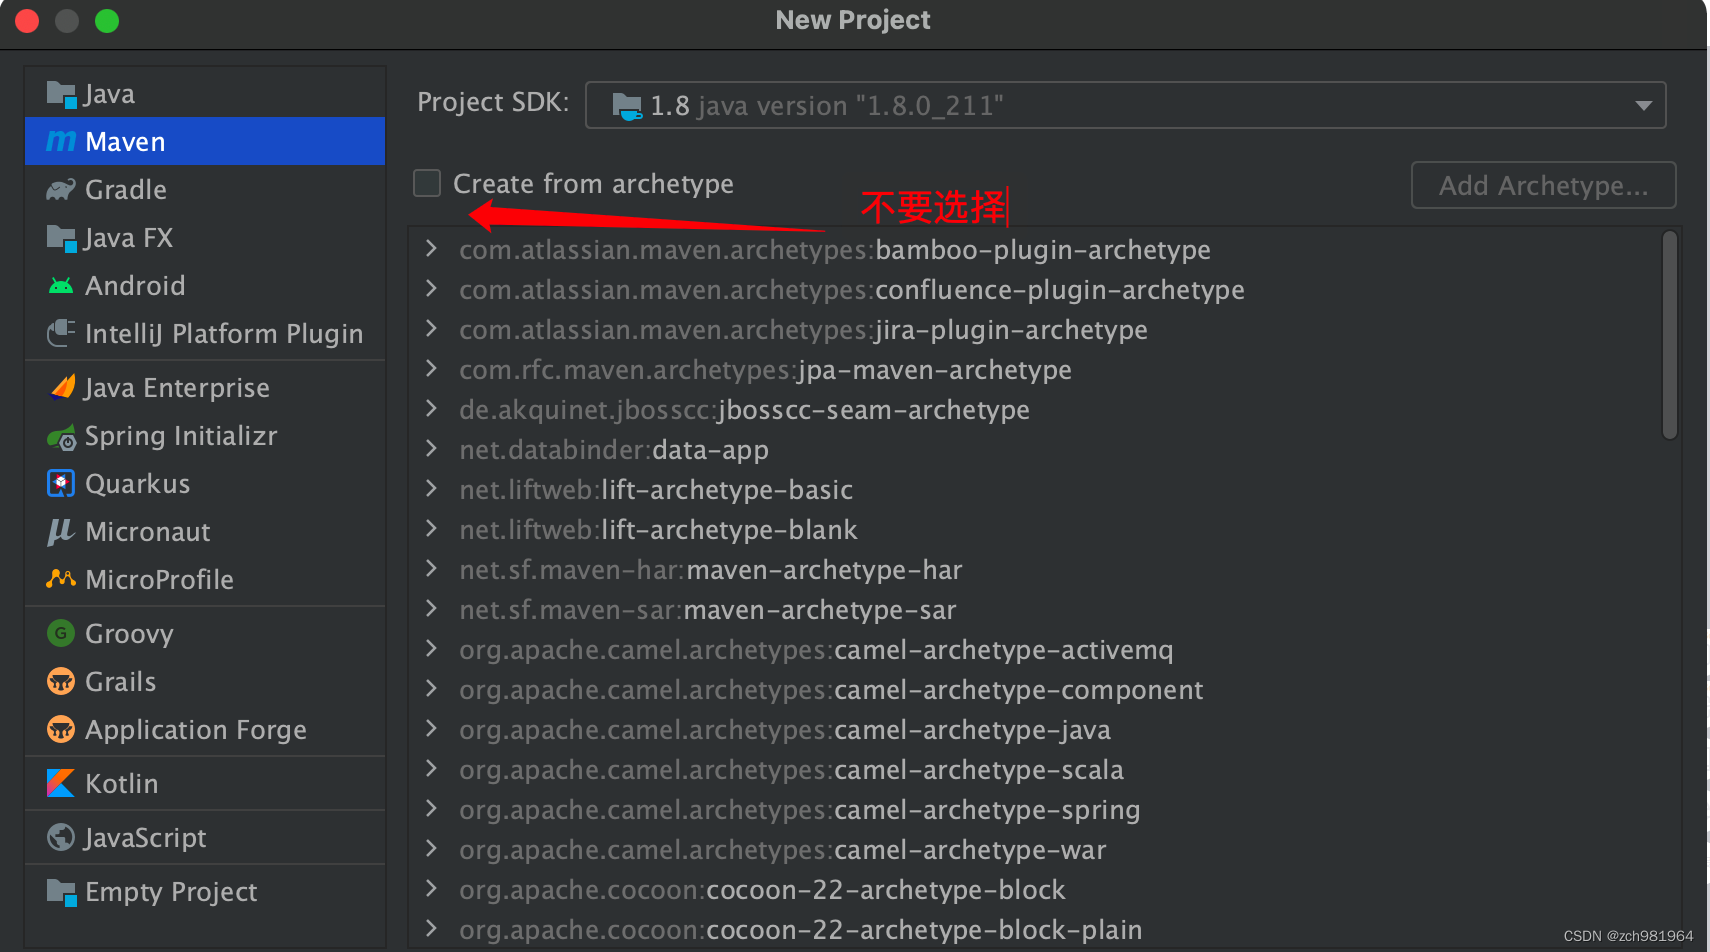
Task: Click the IntelliJ Platform Plugin icon
Action: [61, 333]
